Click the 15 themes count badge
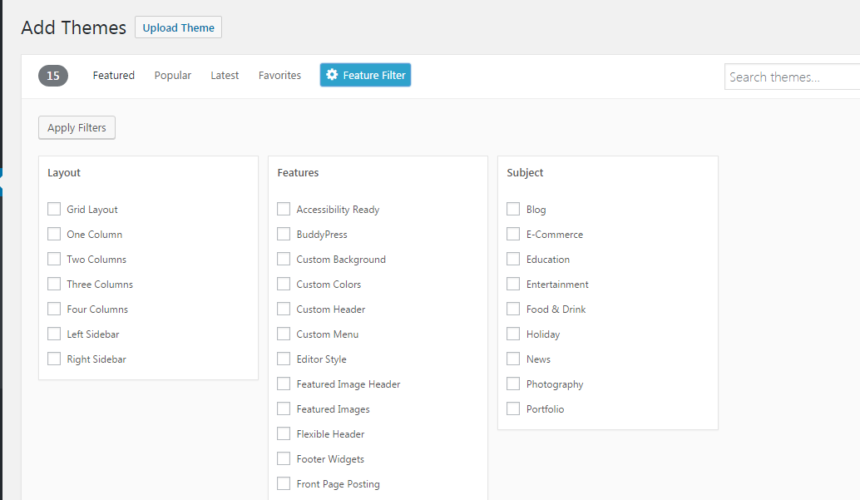Image resolution: width=860 pixels, height=500 pixels. (53, 76)
